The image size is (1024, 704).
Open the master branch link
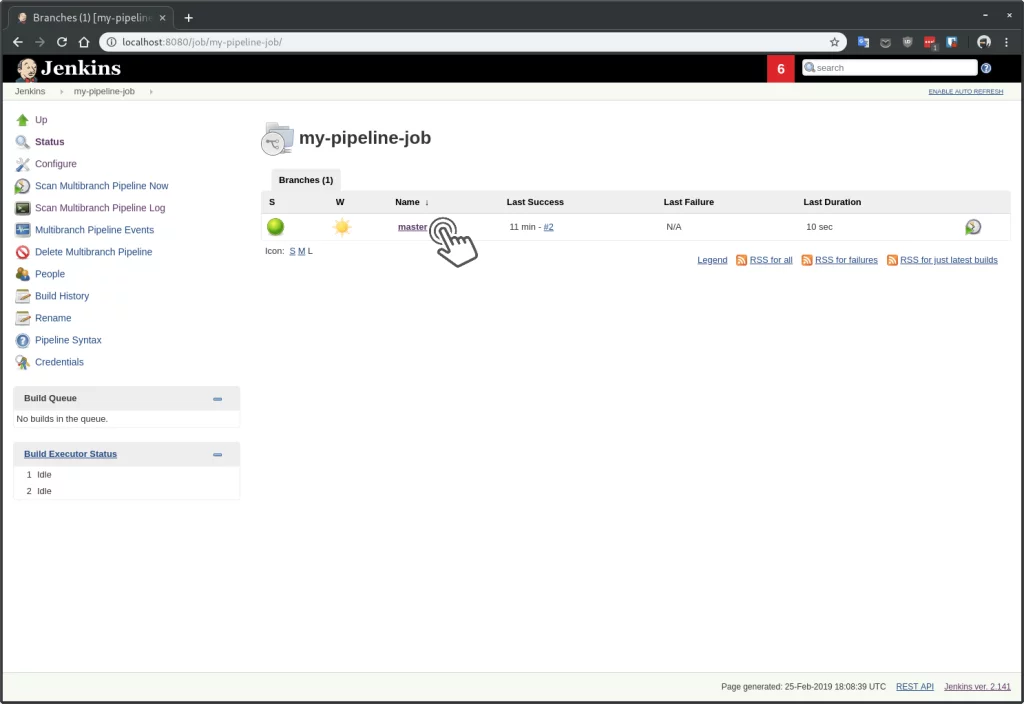pos(412,227)
